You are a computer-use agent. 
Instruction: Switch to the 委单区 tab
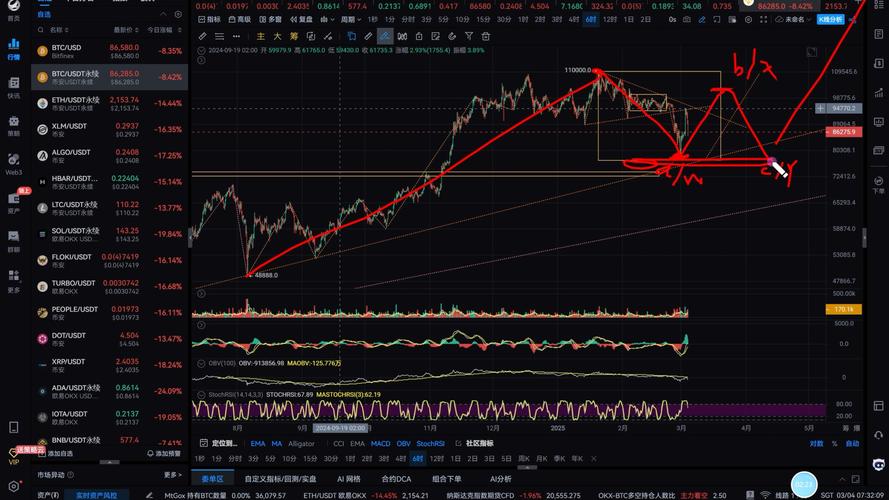pyautogui.click(x=213, y=479)
